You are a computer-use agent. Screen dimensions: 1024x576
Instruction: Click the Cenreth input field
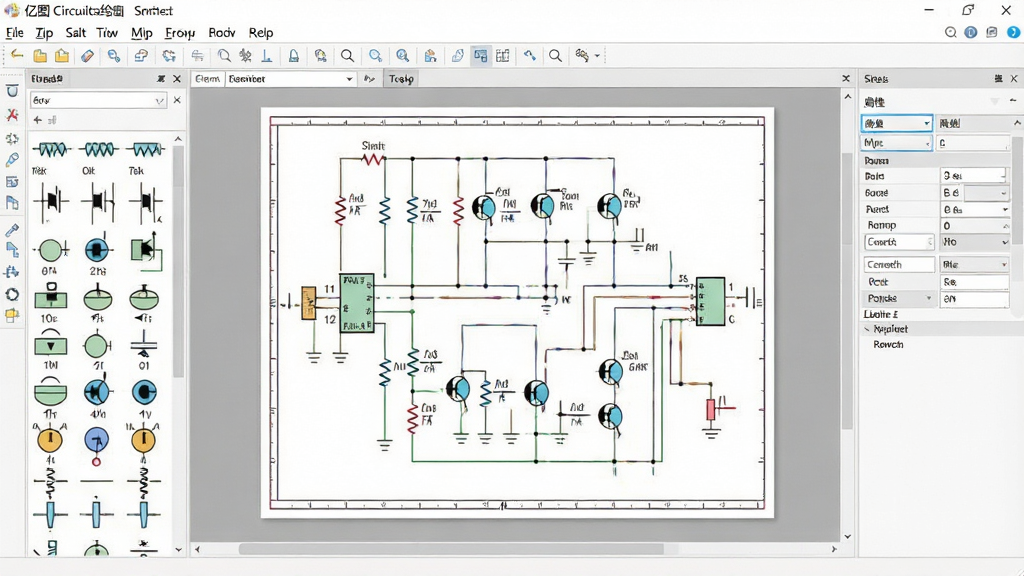899,264
